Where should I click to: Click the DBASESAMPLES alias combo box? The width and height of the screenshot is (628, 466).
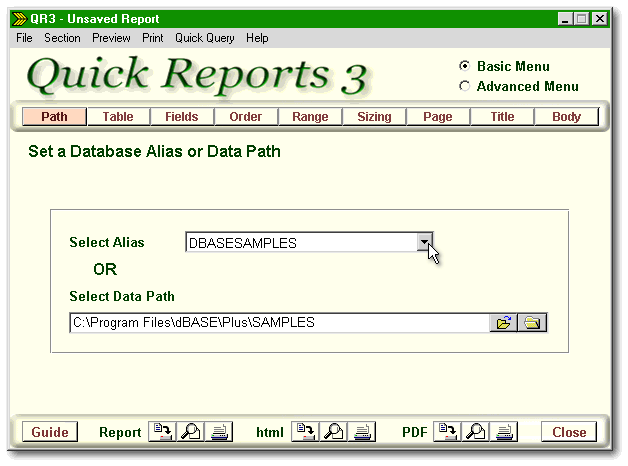[309, 242]
